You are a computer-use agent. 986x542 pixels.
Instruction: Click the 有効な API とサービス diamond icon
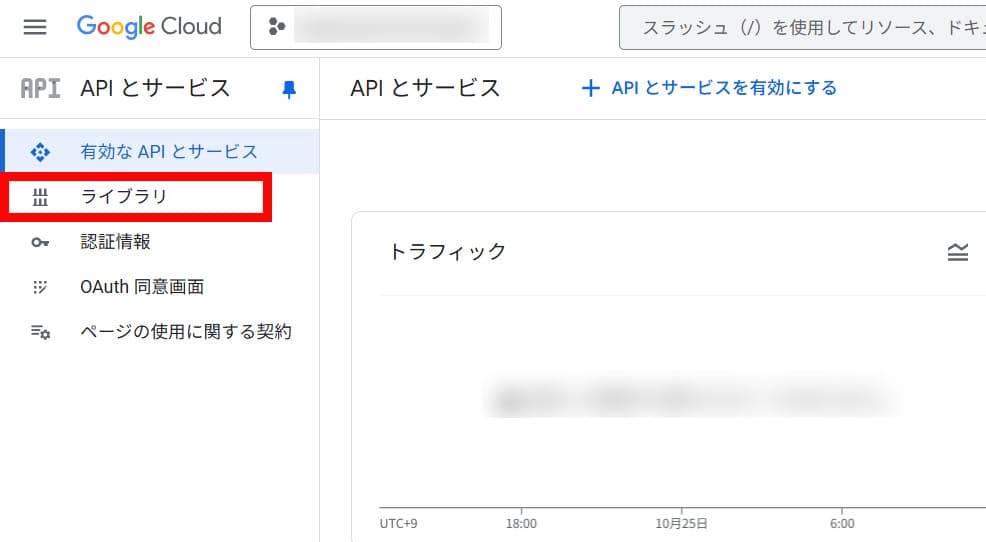[40, 152]
